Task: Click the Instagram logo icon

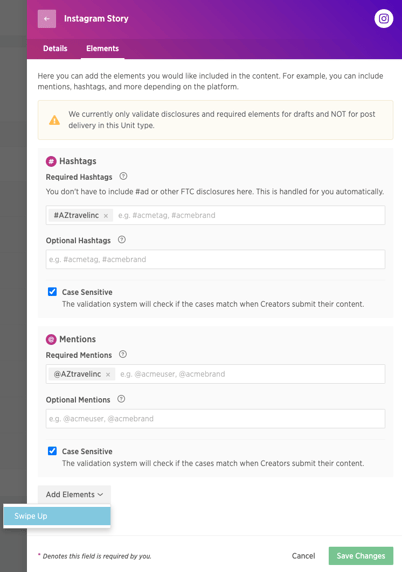Action: pos(383,19)
